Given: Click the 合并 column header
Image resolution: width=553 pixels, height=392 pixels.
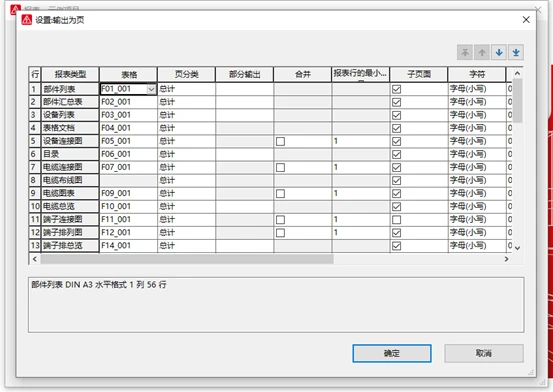Looking at the screenshot, I should click(303, 74).
